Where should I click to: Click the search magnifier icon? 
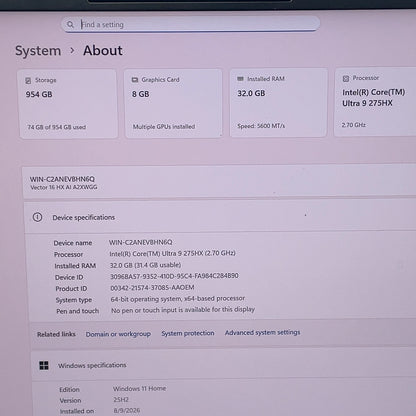point(70,24)
